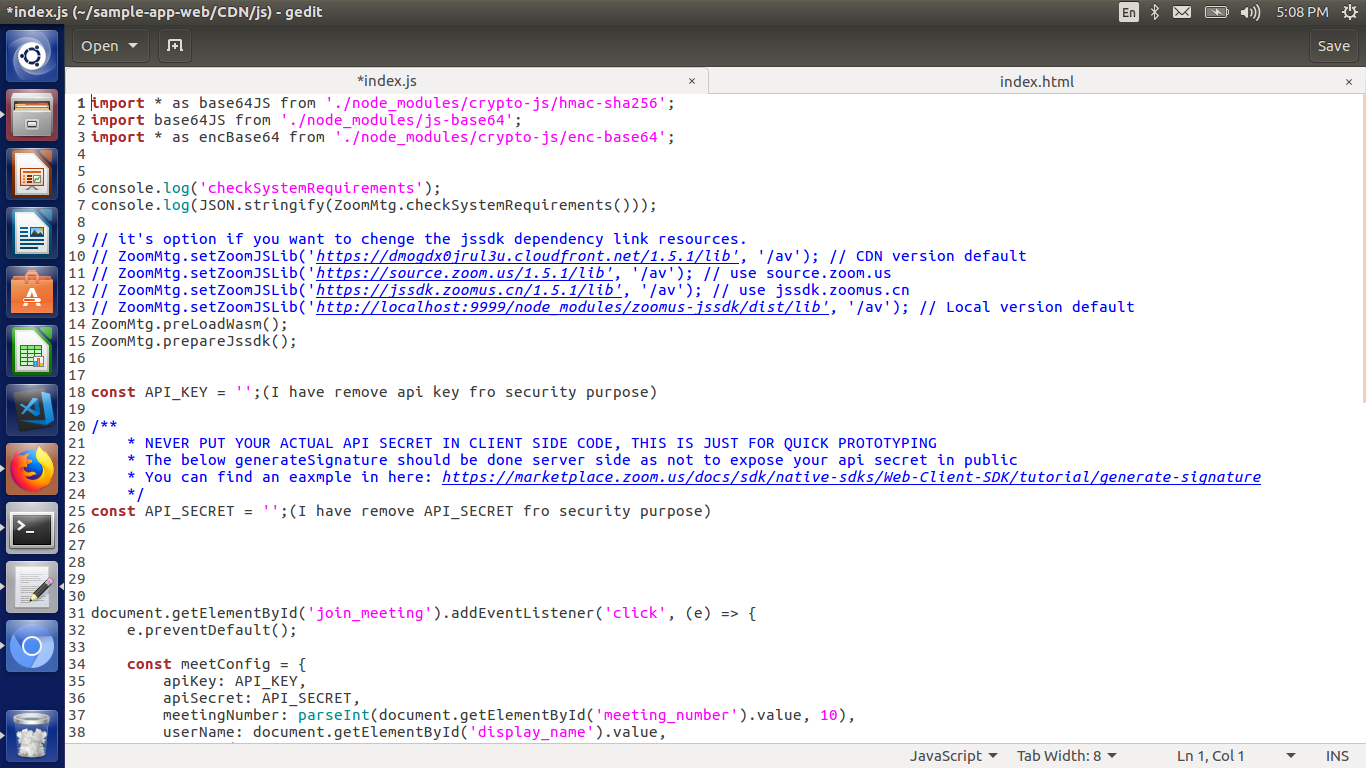Place cursor on 'ZoomMtg.prepareJssdk();' line
This screenshot has height=768, width=1366.
coord(194,341)
